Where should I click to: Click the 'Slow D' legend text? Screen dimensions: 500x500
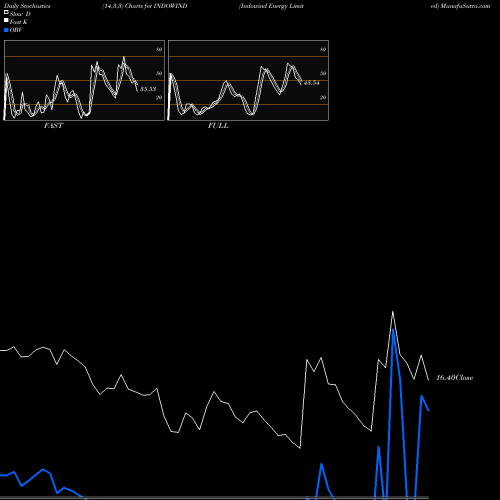[20, 14]
